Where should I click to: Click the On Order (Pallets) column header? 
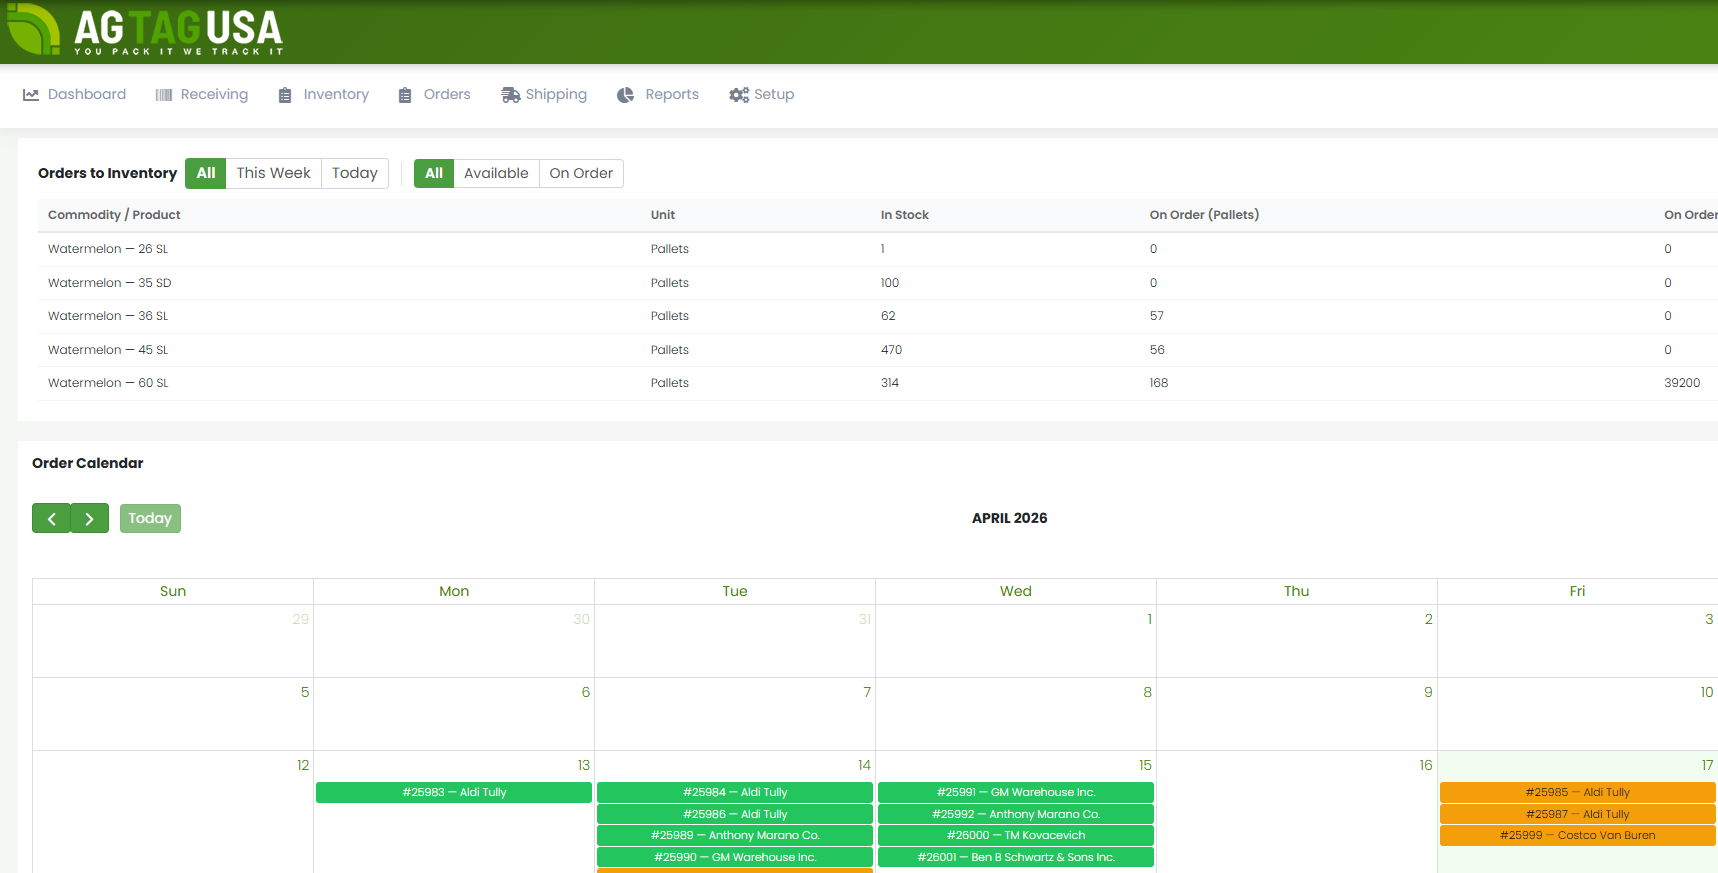tap(1204, 215)
